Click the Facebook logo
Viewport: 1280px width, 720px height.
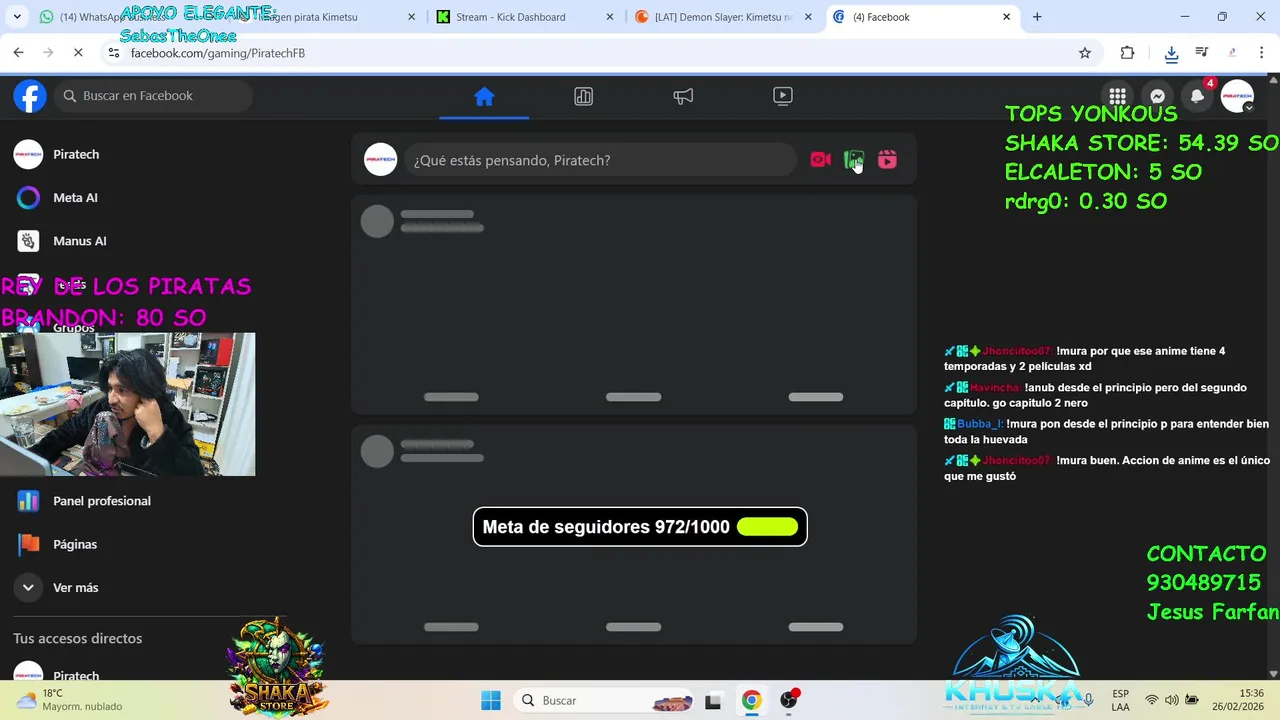30,96
